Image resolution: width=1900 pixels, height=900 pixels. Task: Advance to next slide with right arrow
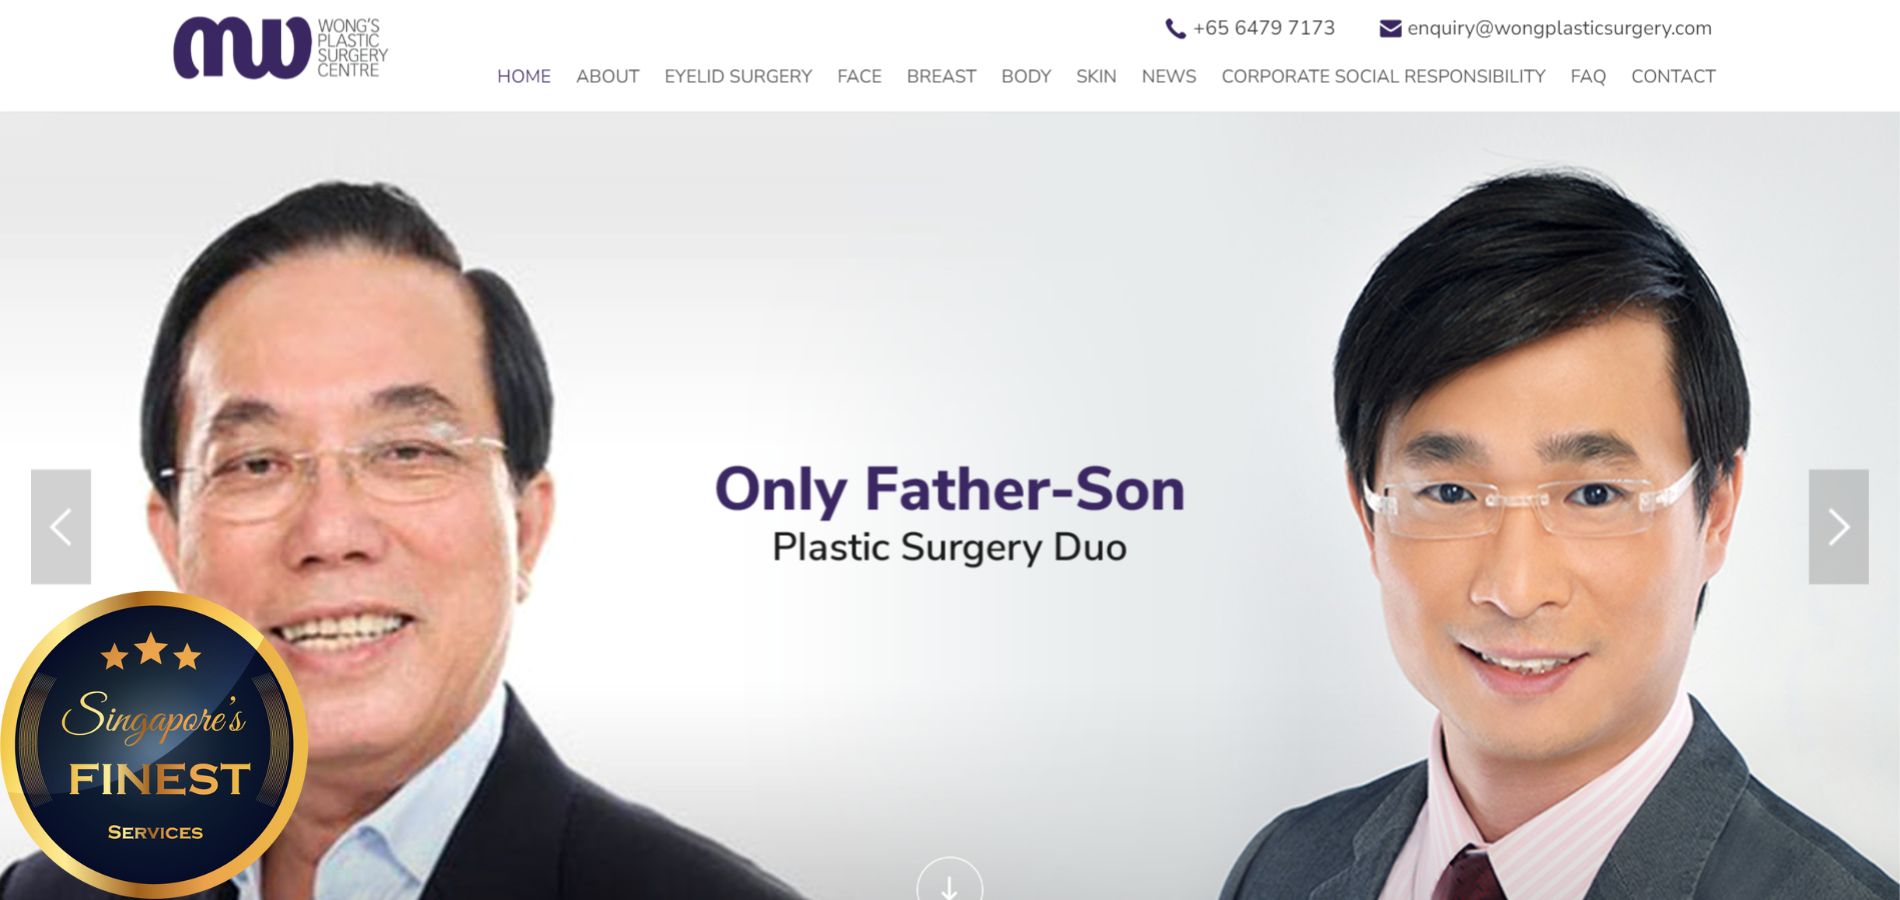click(1838, 527)
